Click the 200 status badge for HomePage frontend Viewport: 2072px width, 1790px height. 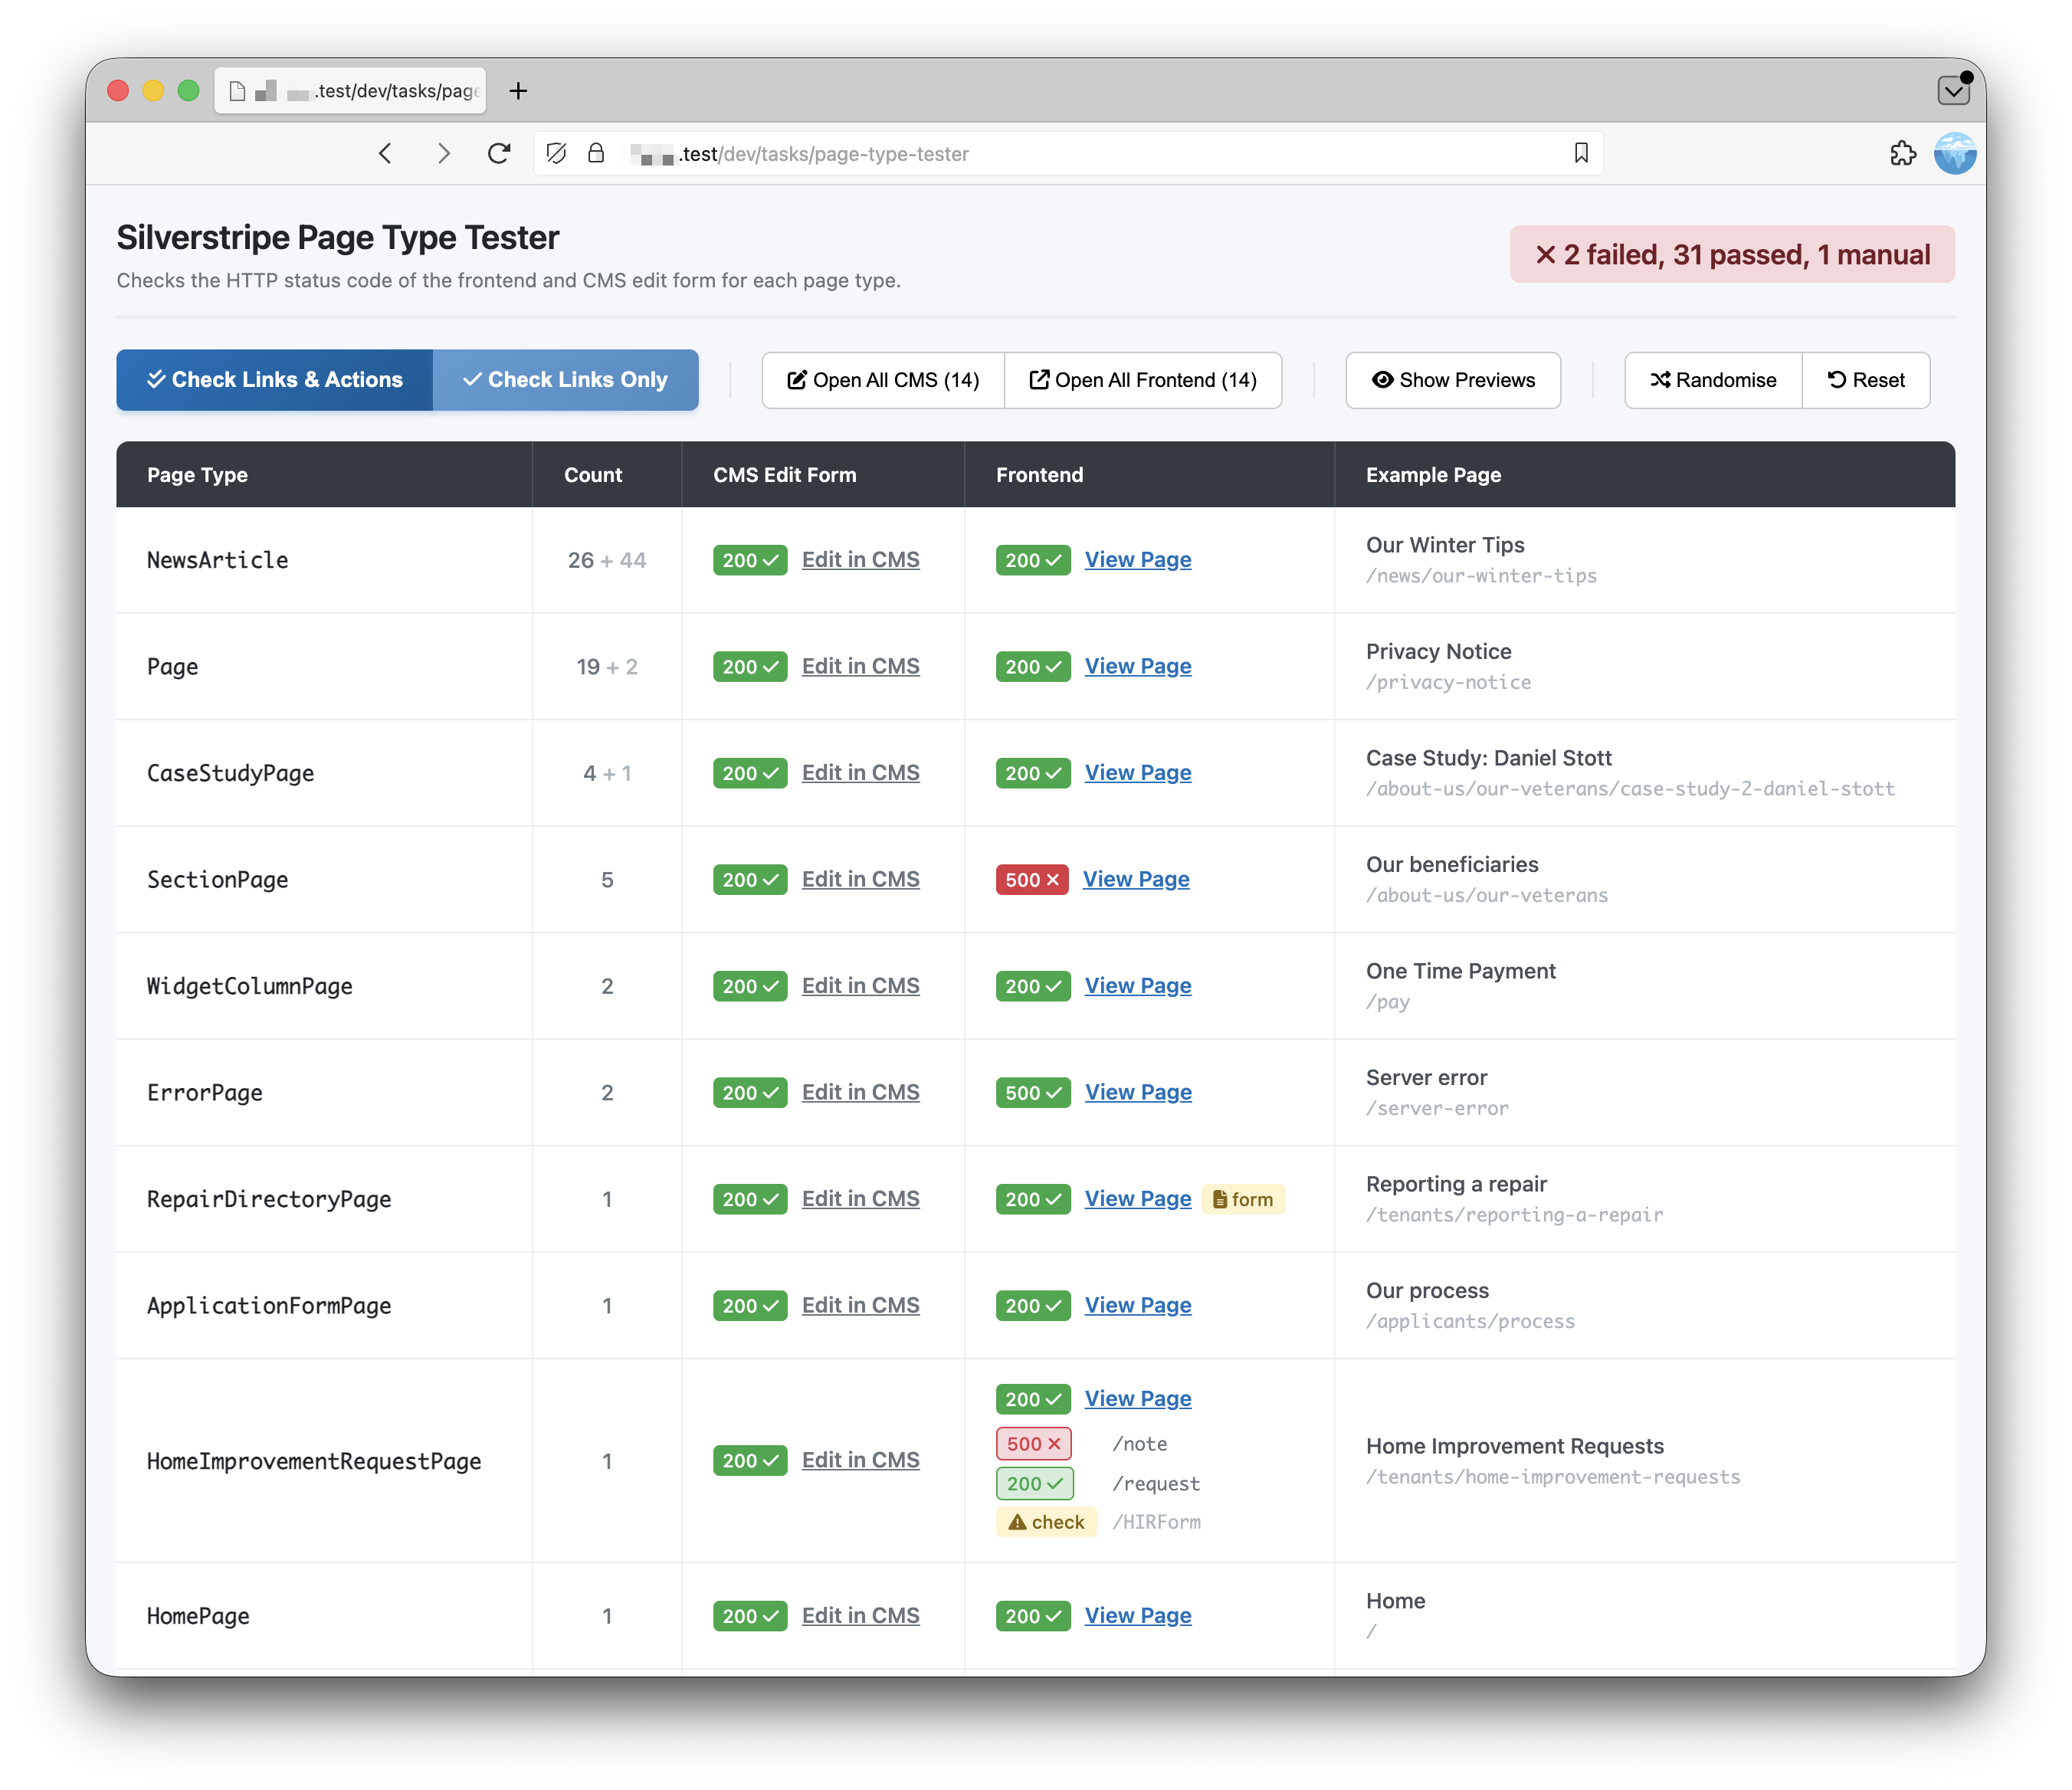(1033, 1616)
